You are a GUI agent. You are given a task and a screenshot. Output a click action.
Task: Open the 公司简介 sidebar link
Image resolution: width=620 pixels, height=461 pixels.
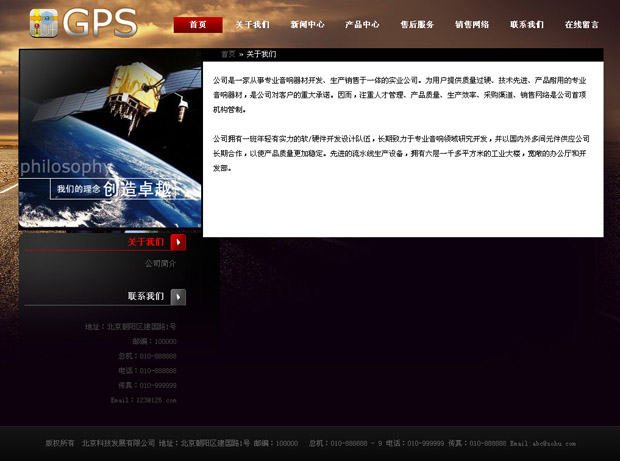pos(160,264)
